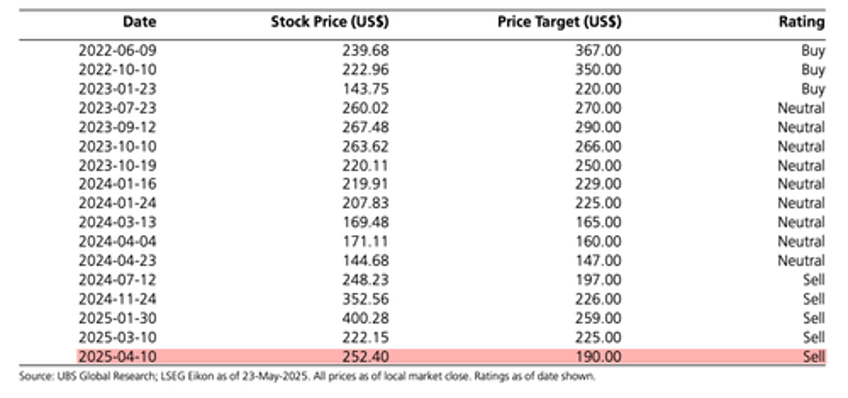Click the stock price 144.68 value
The image size is (848, 398).
(365, 261)
